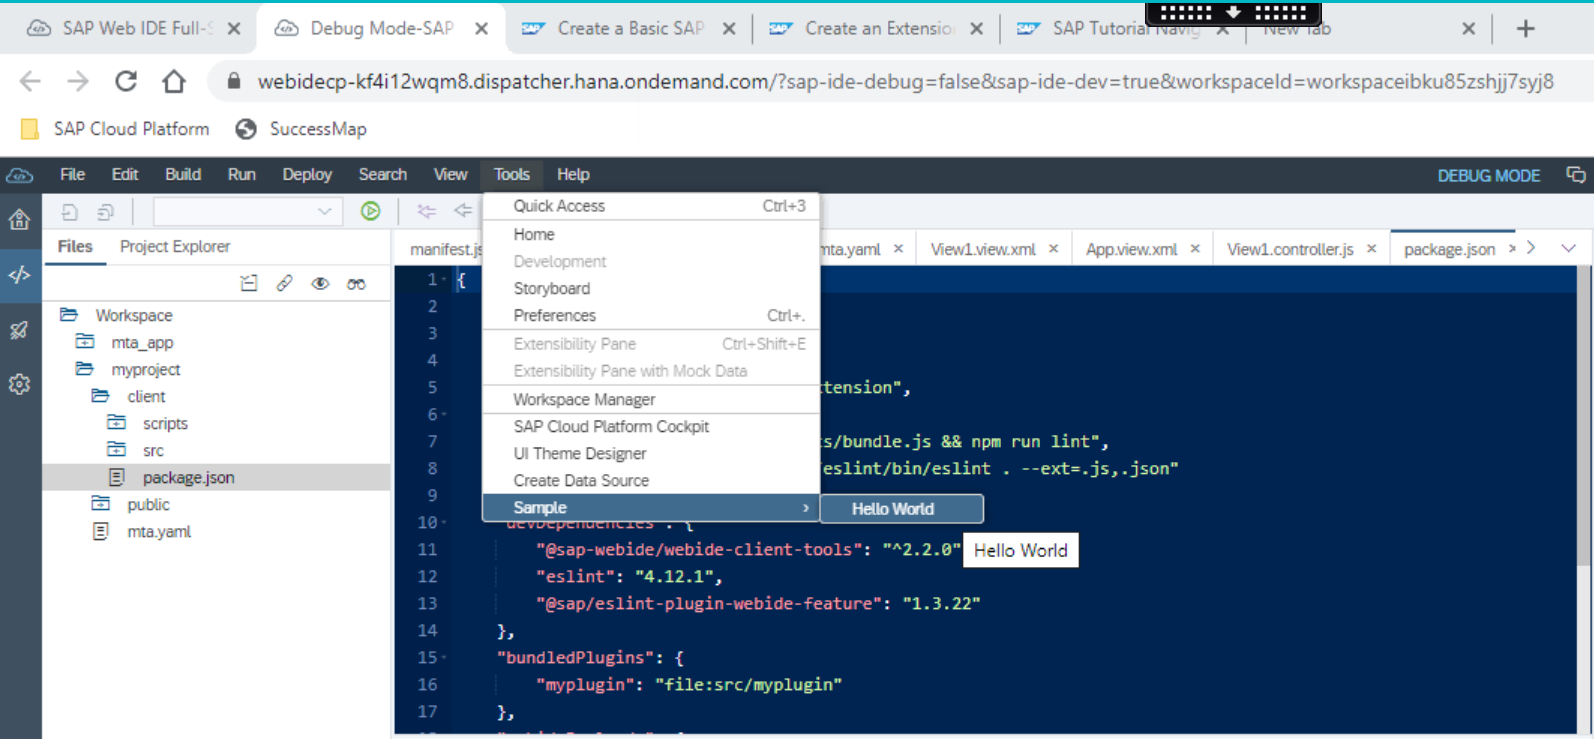Close the Debug Mode-SAP browser tab
1594x739 pixels.
click(481, 29)
